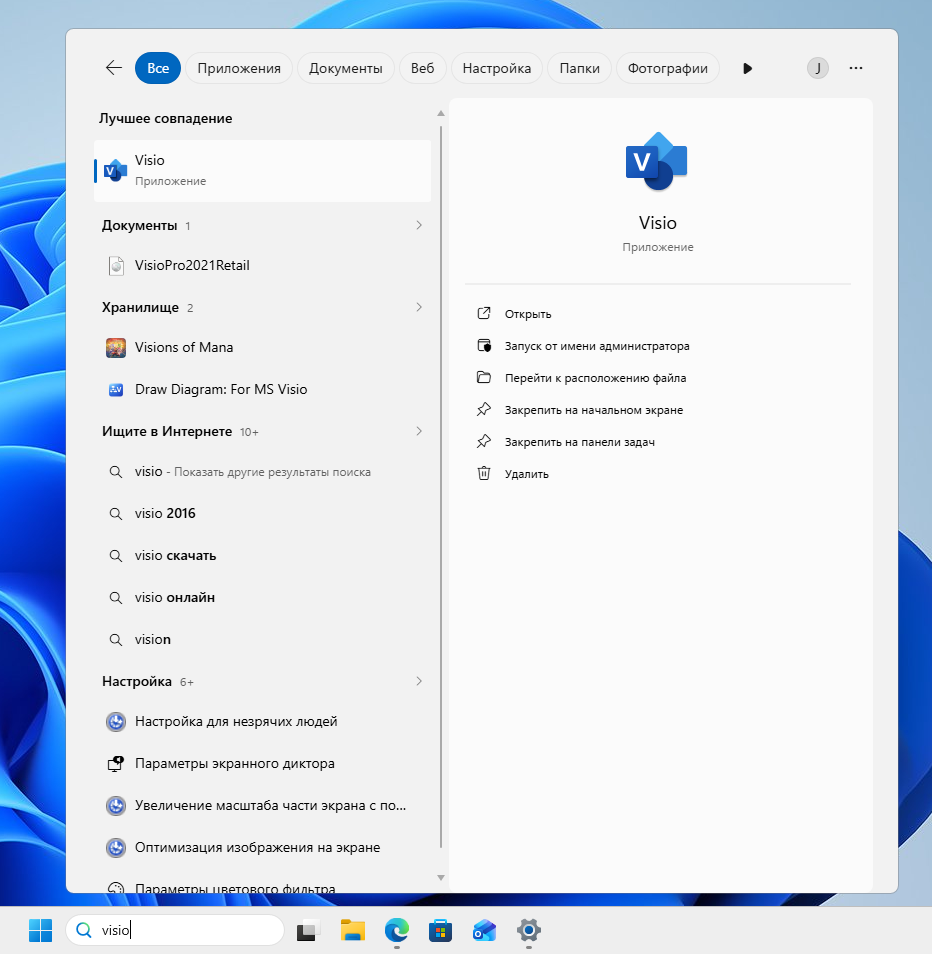Open Visions of Mana store result
Image resolution: width=932 pixels, height=954 pixels.
[262, 347]
